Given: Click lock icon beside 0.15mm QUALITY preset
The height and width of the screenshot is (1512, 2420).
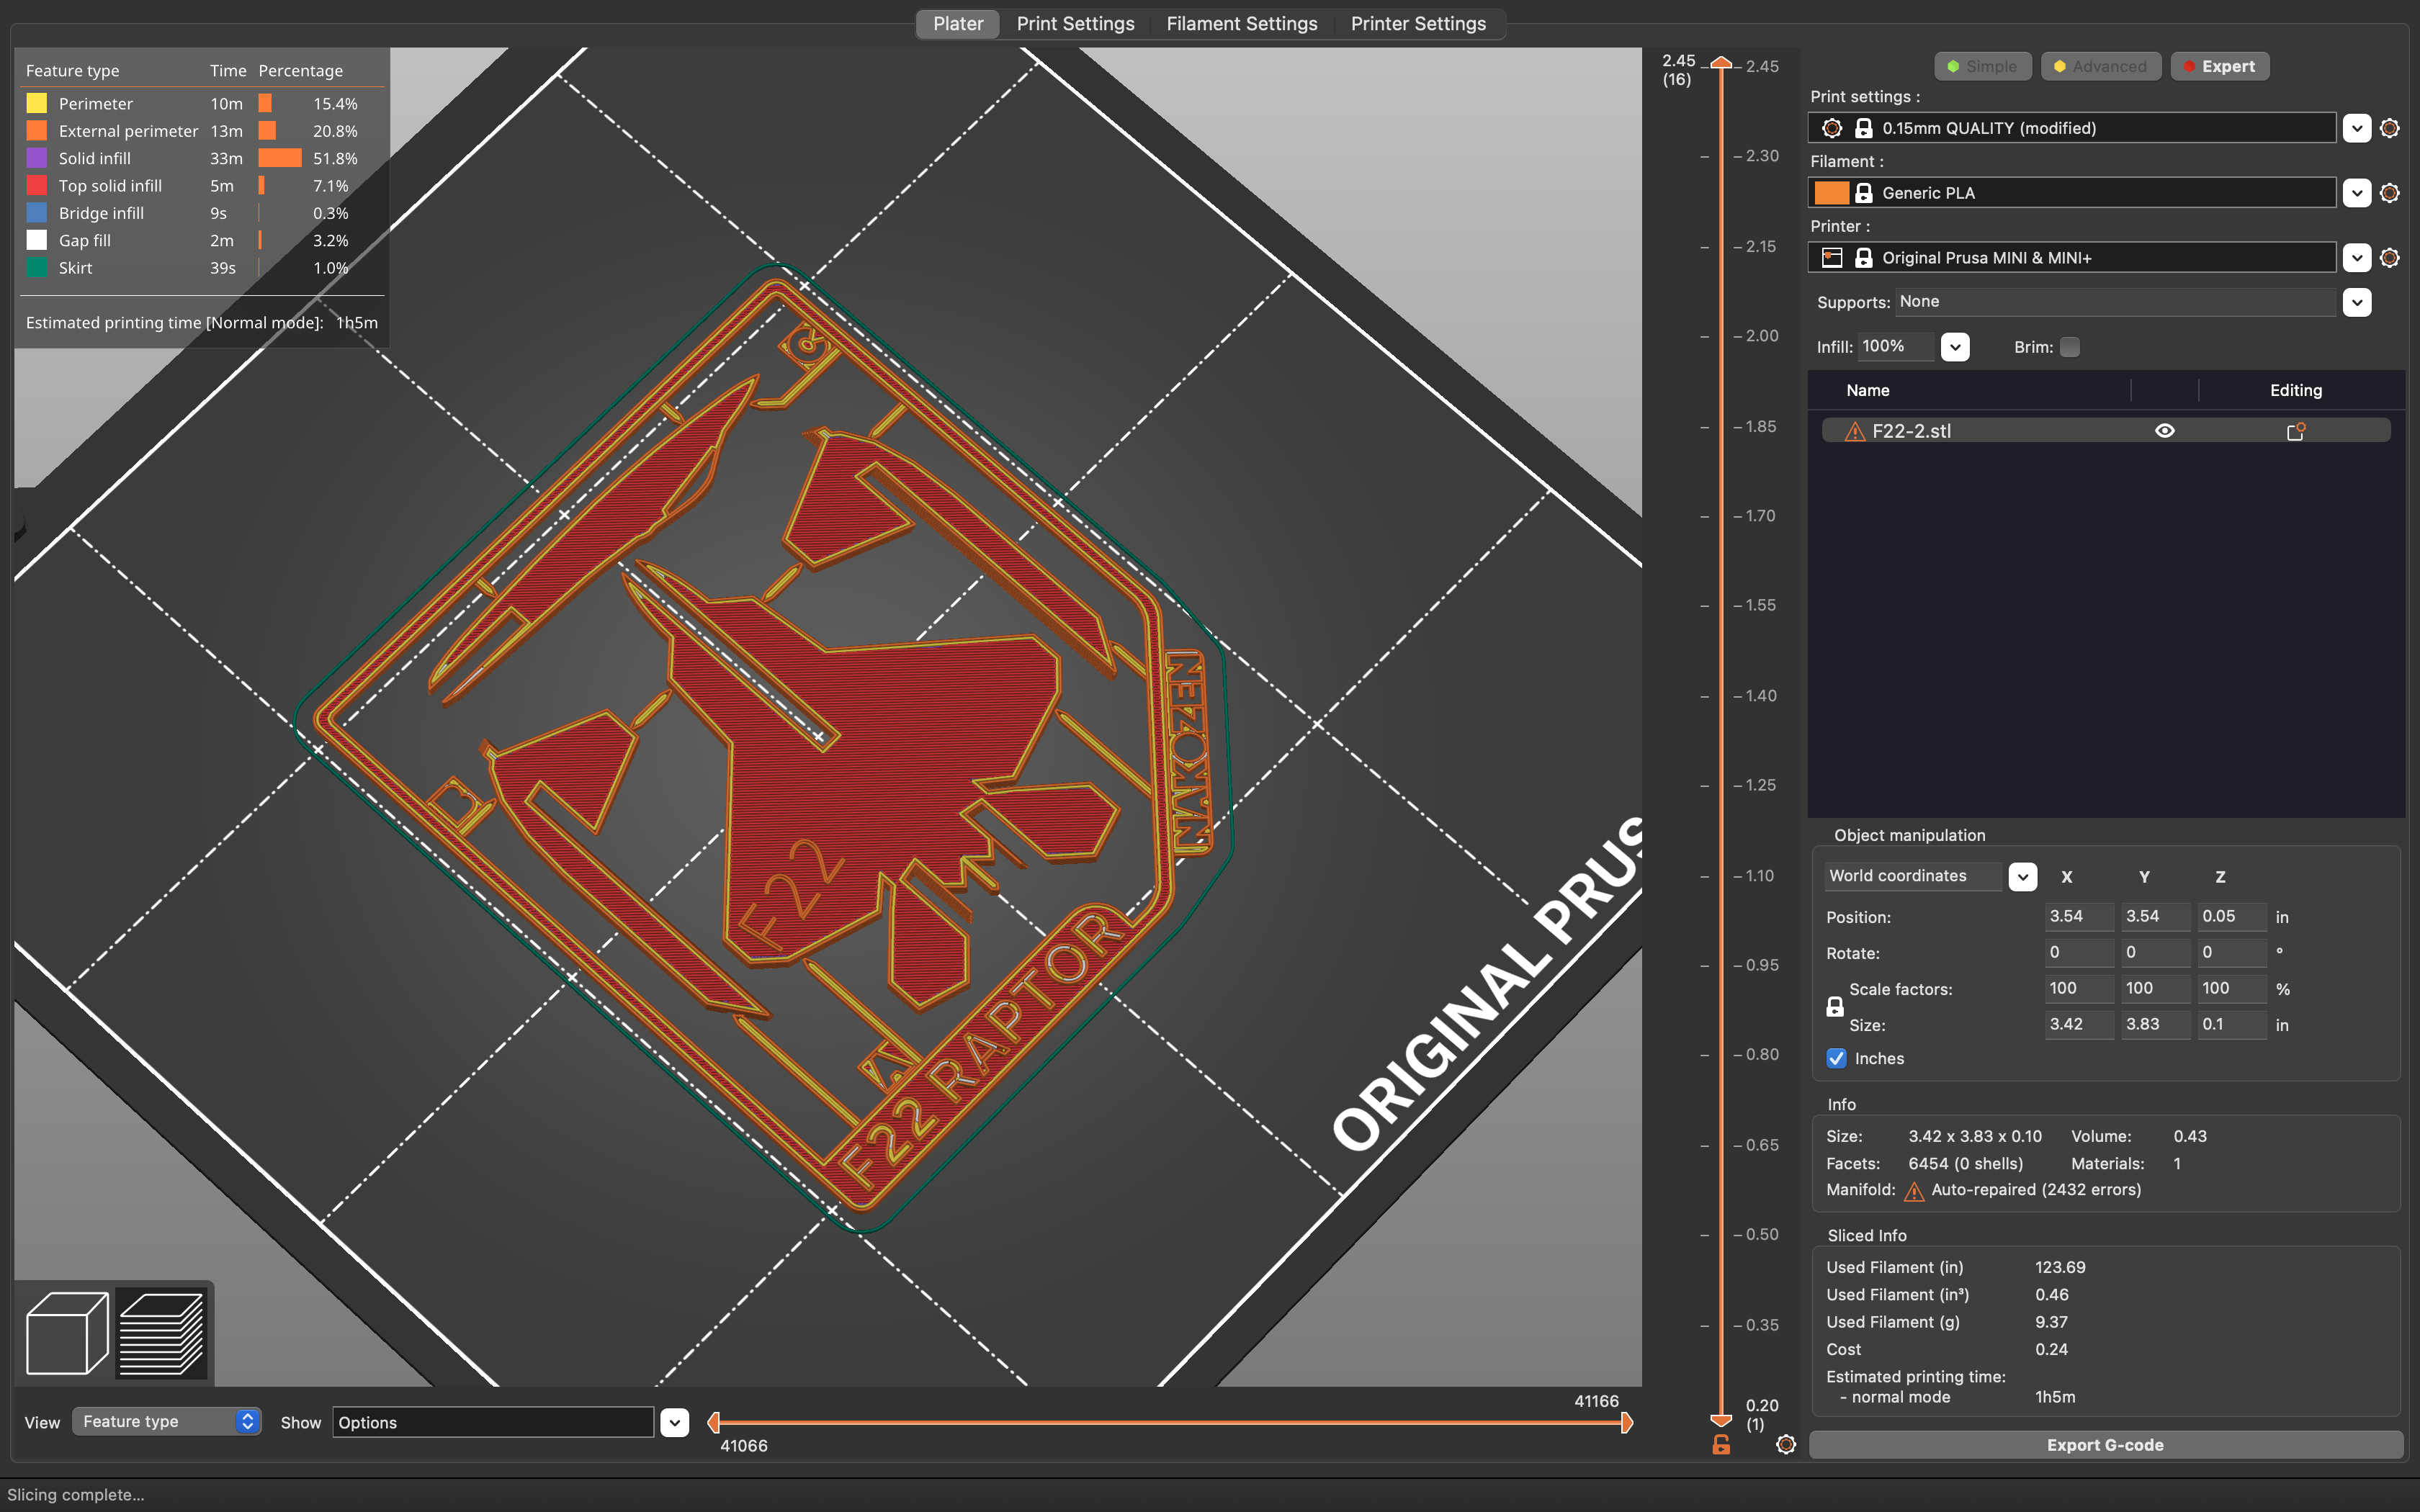Looking at the screenshot, I should pos(1864,128).
